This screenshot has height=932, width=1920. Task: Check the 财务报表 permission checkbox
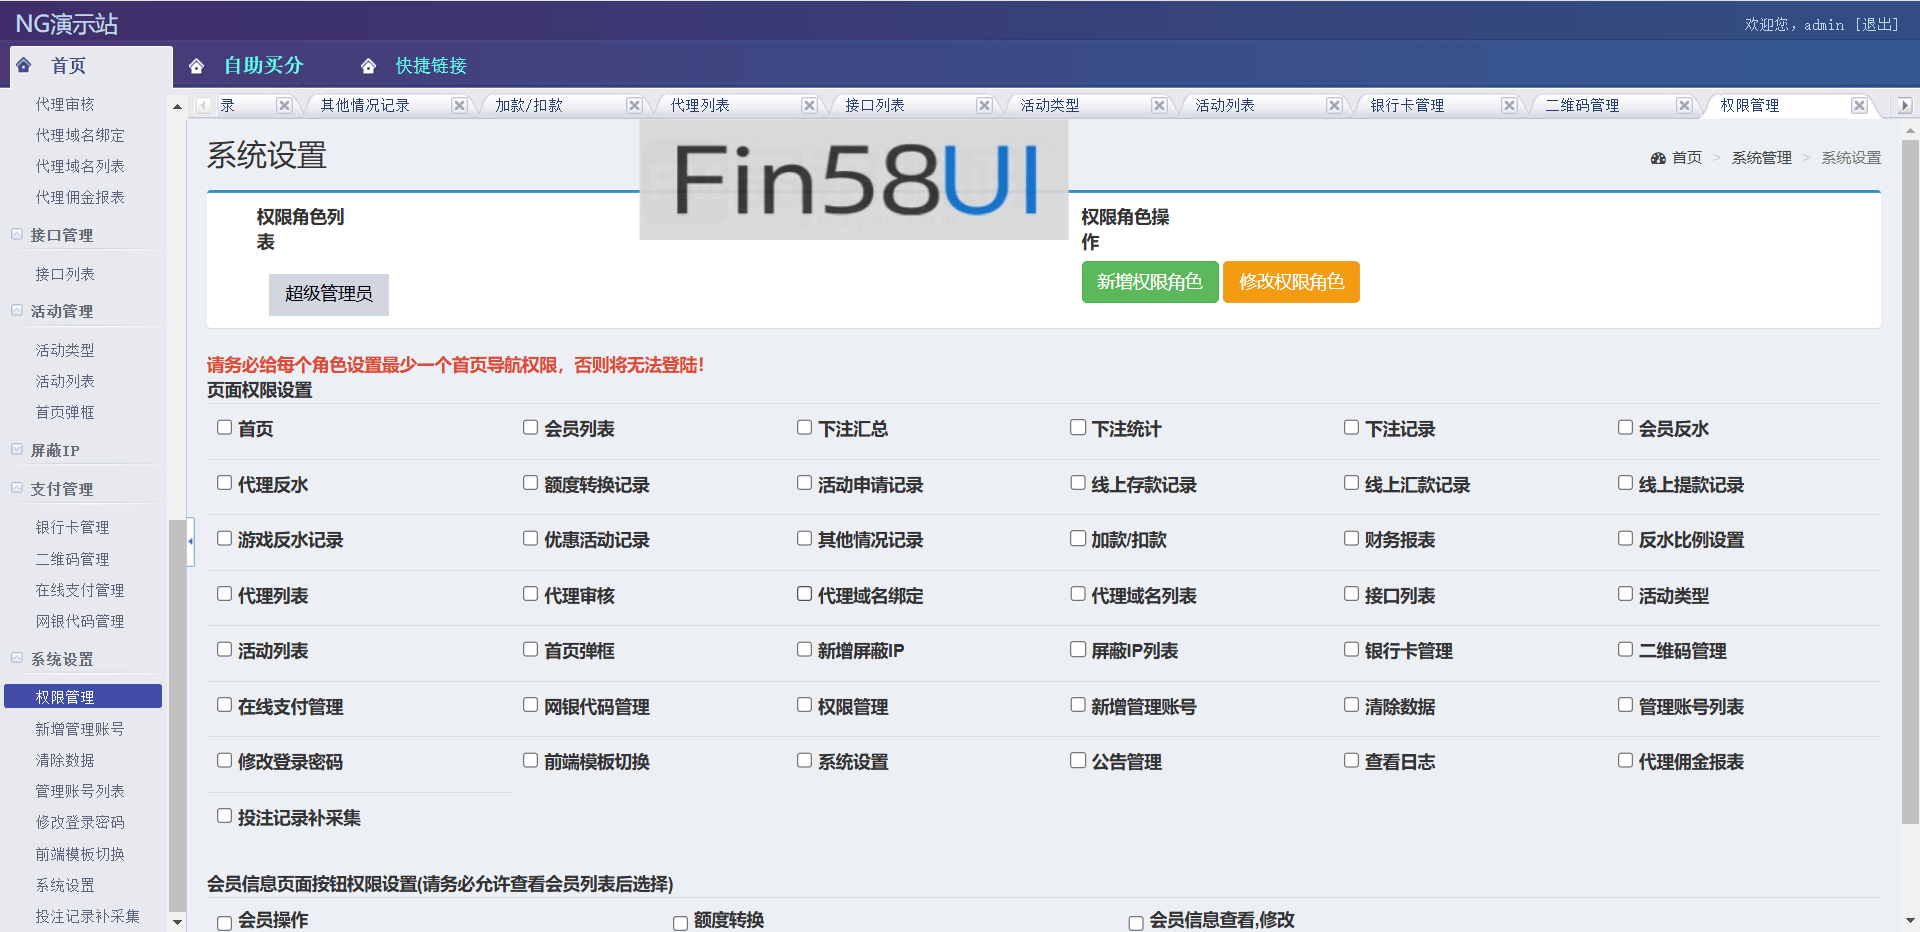1351,539
